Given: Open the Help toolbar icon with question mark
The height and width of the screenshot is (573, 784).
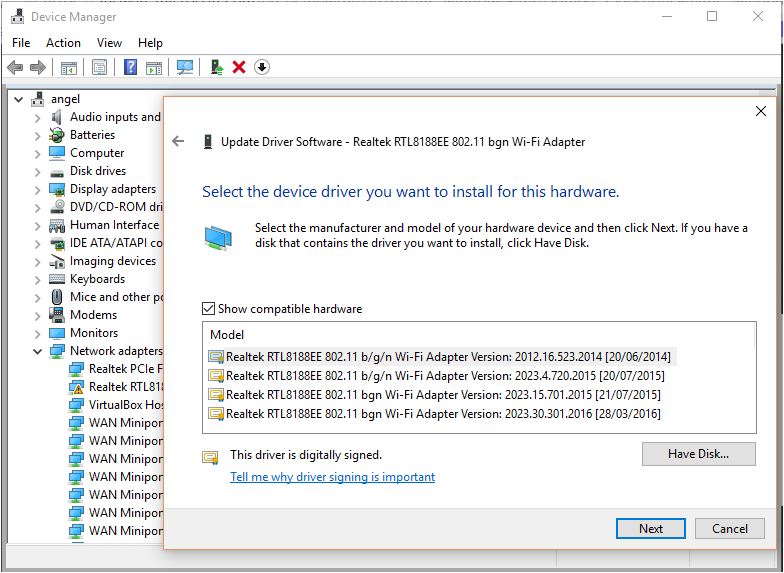Looking at the screenshot, I should pyautogui.click(x=130, y=67).
